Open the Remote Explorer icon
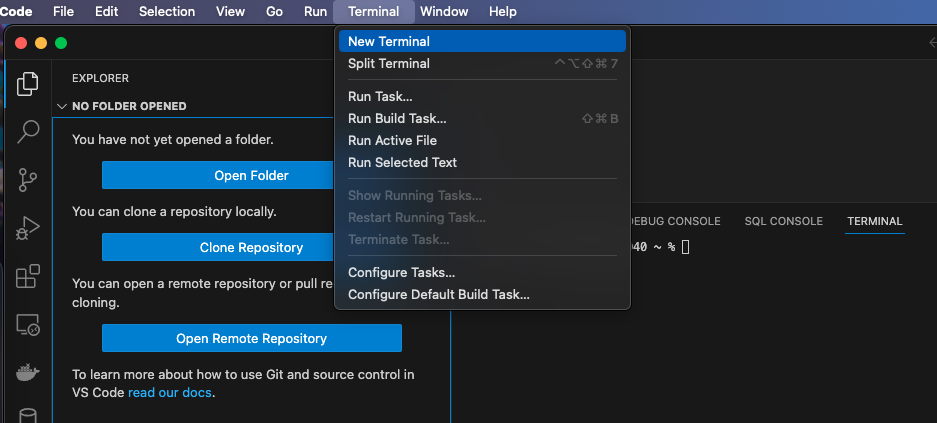The height and width of the screenshot is (423, 937). coord(28,324)
